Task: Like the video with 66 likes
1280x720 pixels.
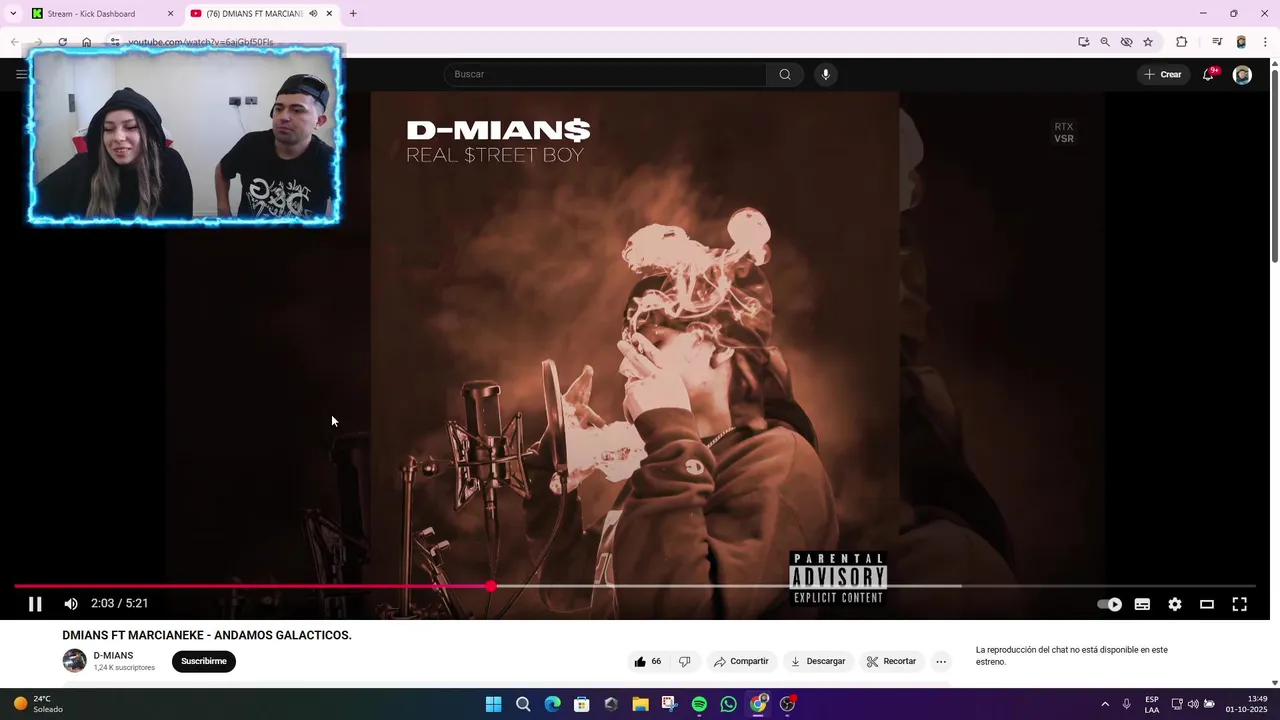Action: tap(648, 661)
